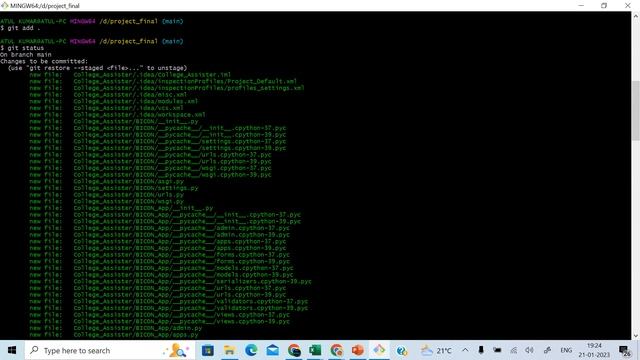
Task: Click the BICON/asgi.py file line
Action: pos(107,181)
